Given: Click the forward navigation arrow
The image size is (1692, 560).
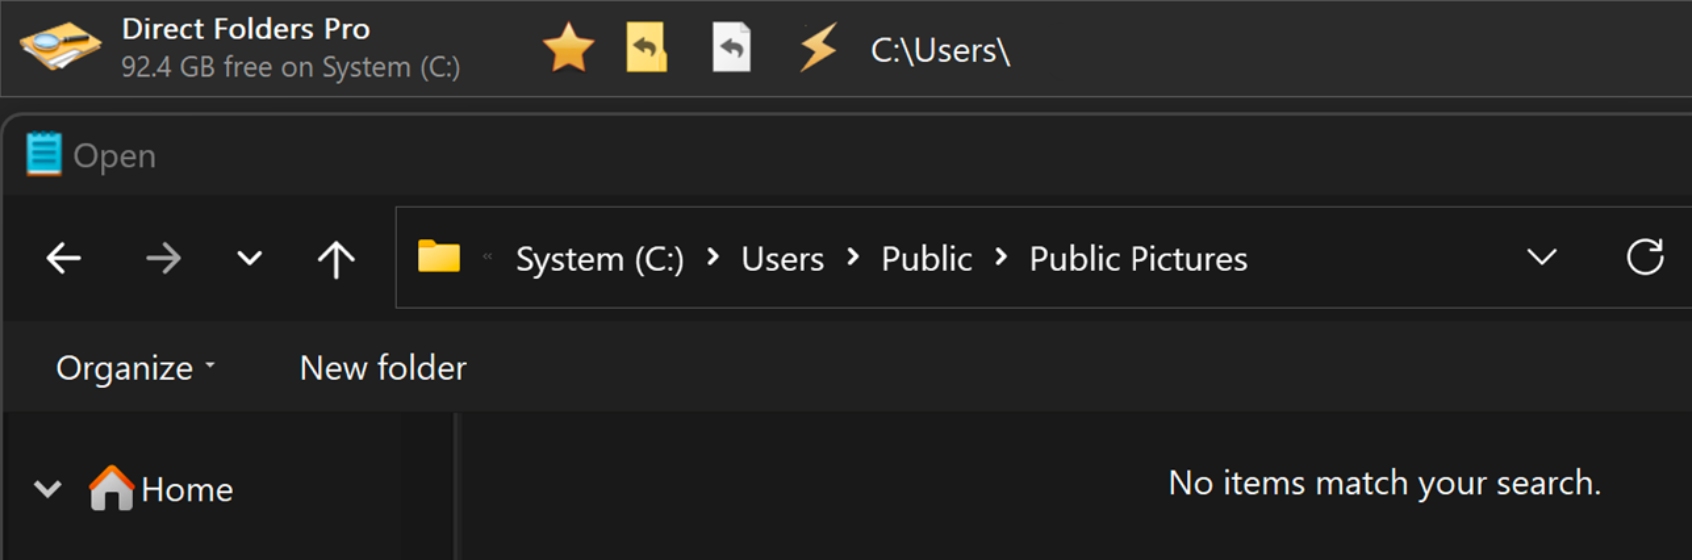Looking at the screenshot, I should [163, 259].
